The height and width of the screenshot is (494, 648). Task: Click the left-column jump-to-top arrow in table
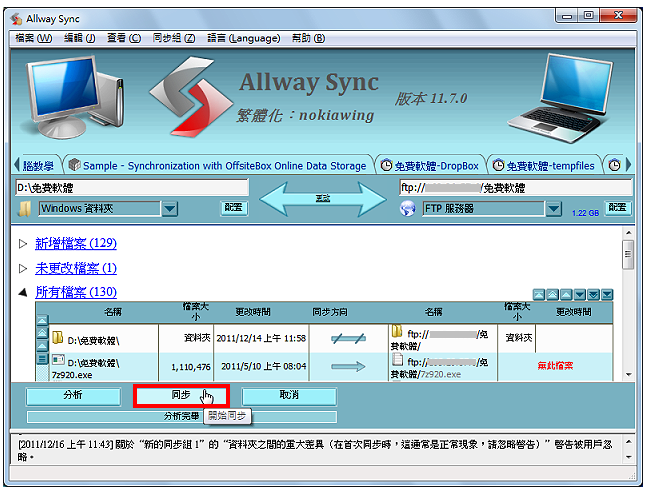pos(42,320)
